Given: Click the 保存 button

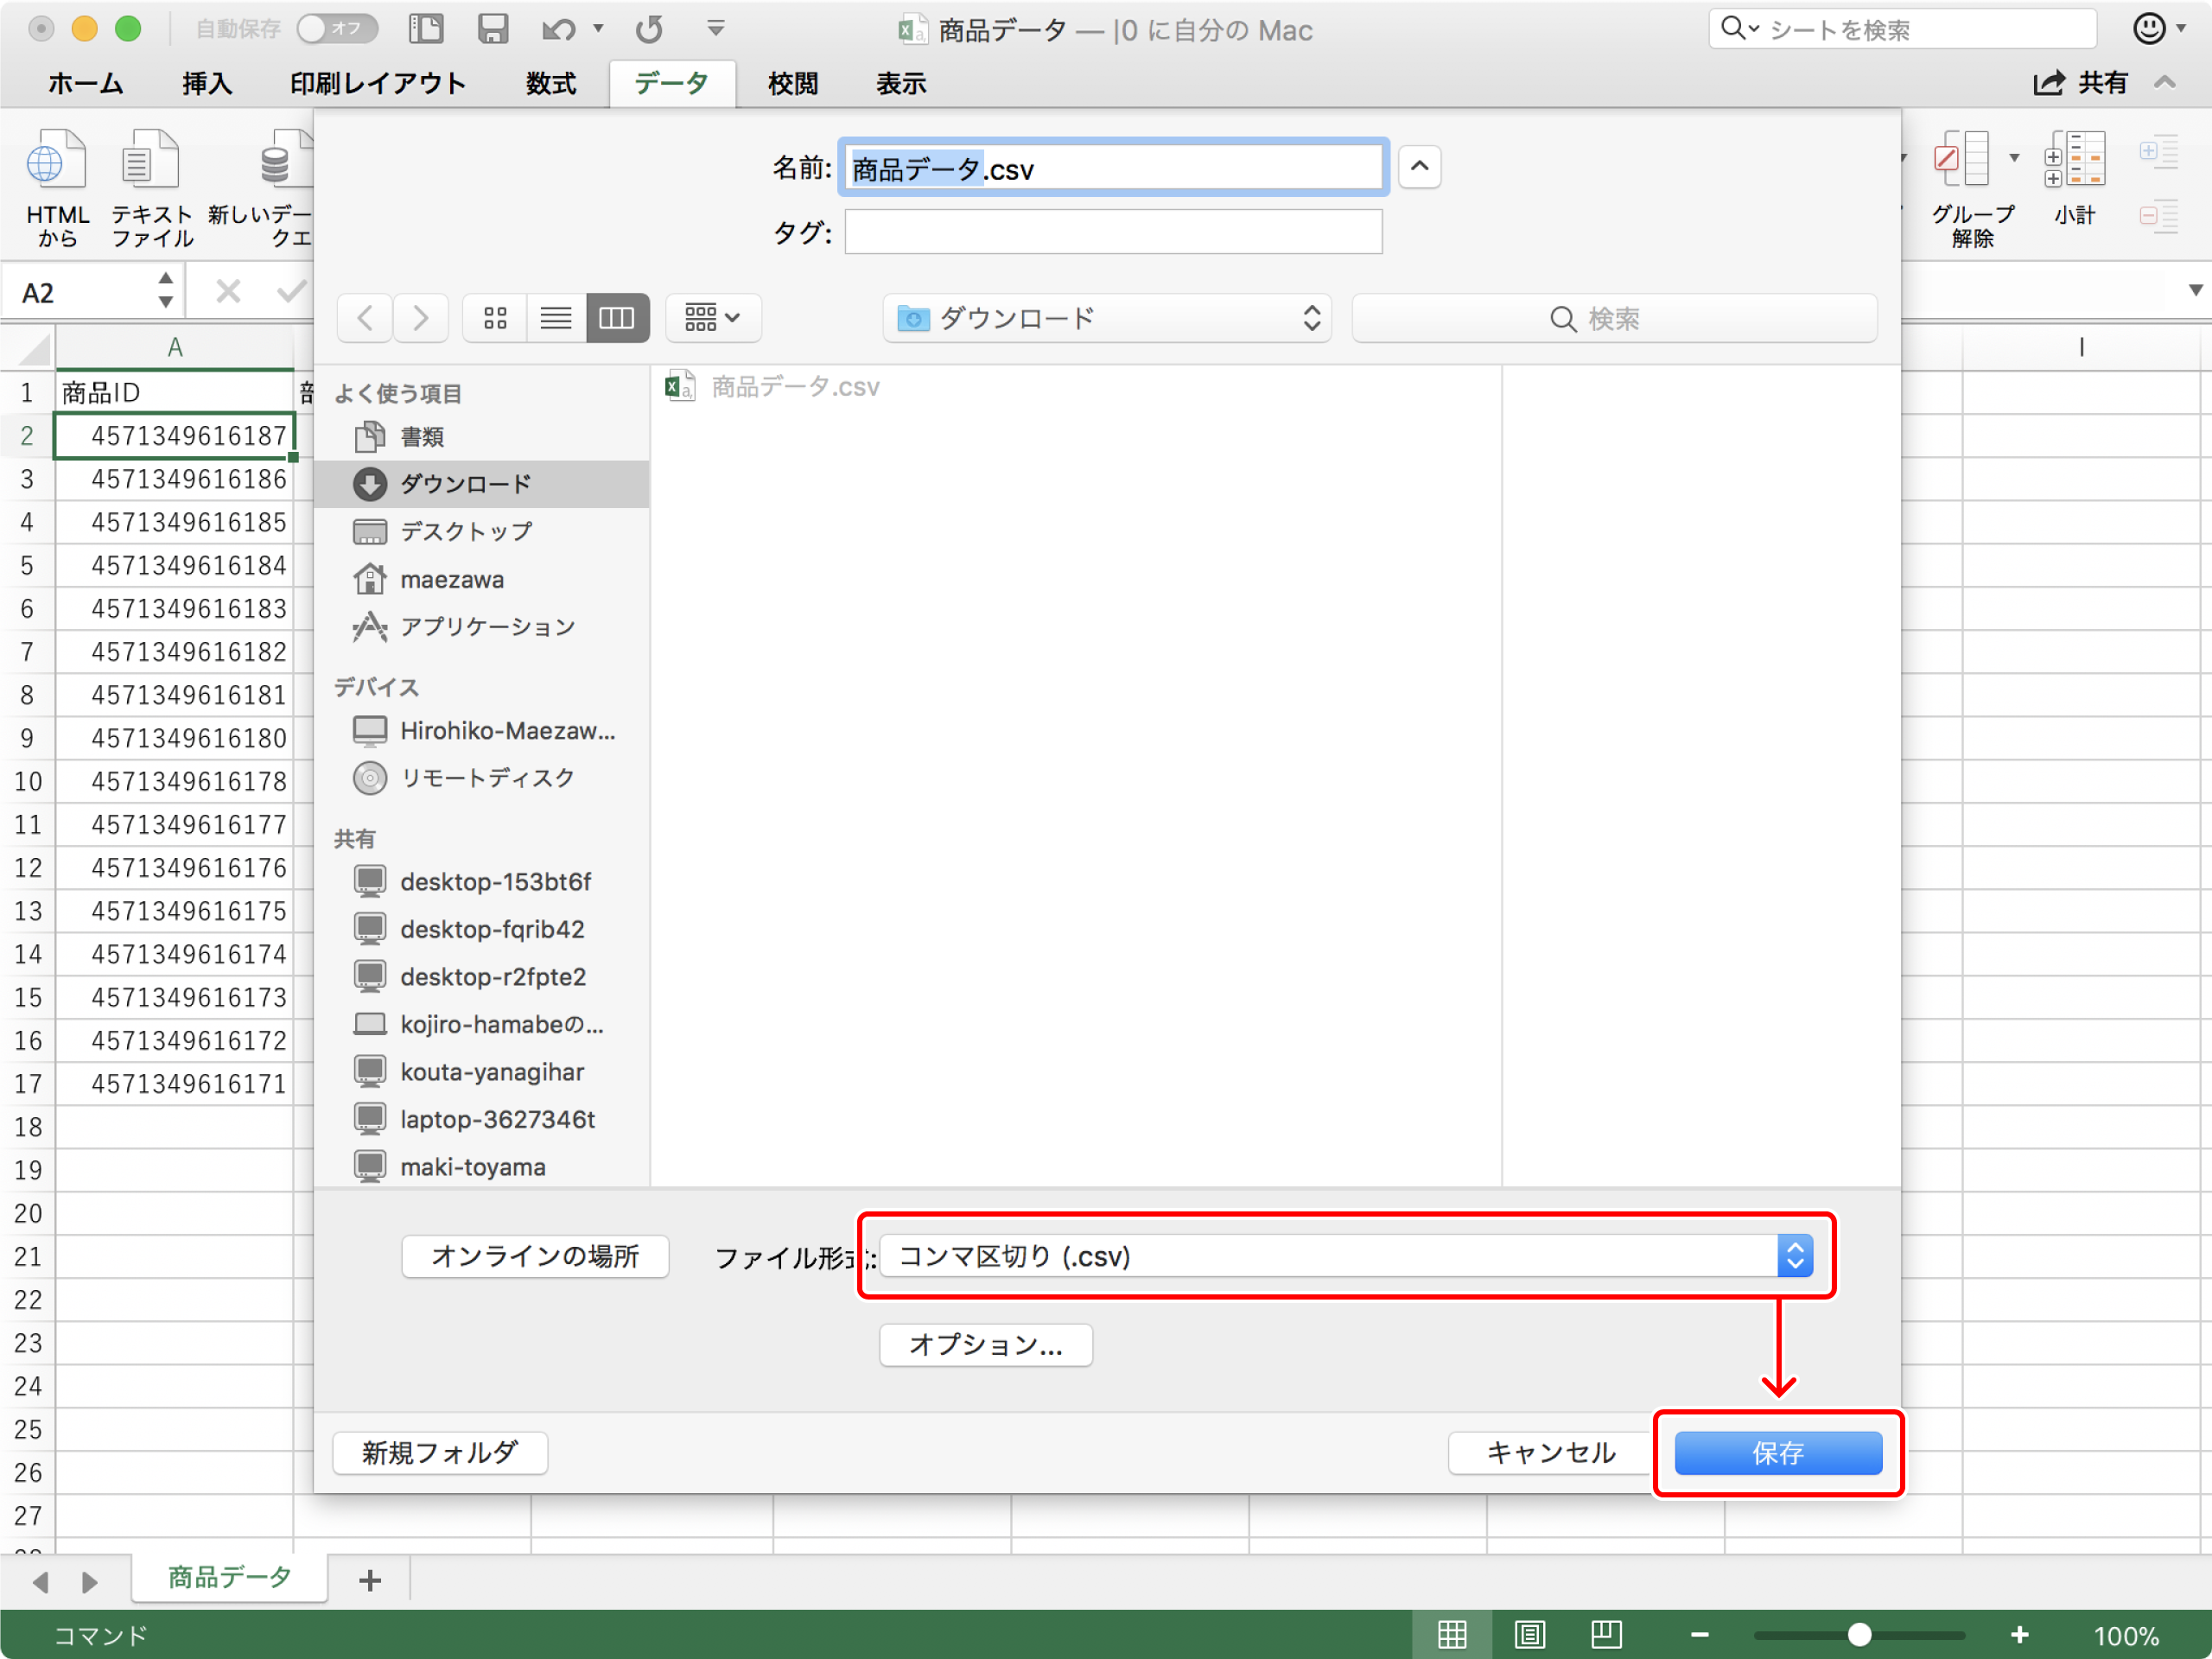Looking at the screenshot, I should 1777,1452.
